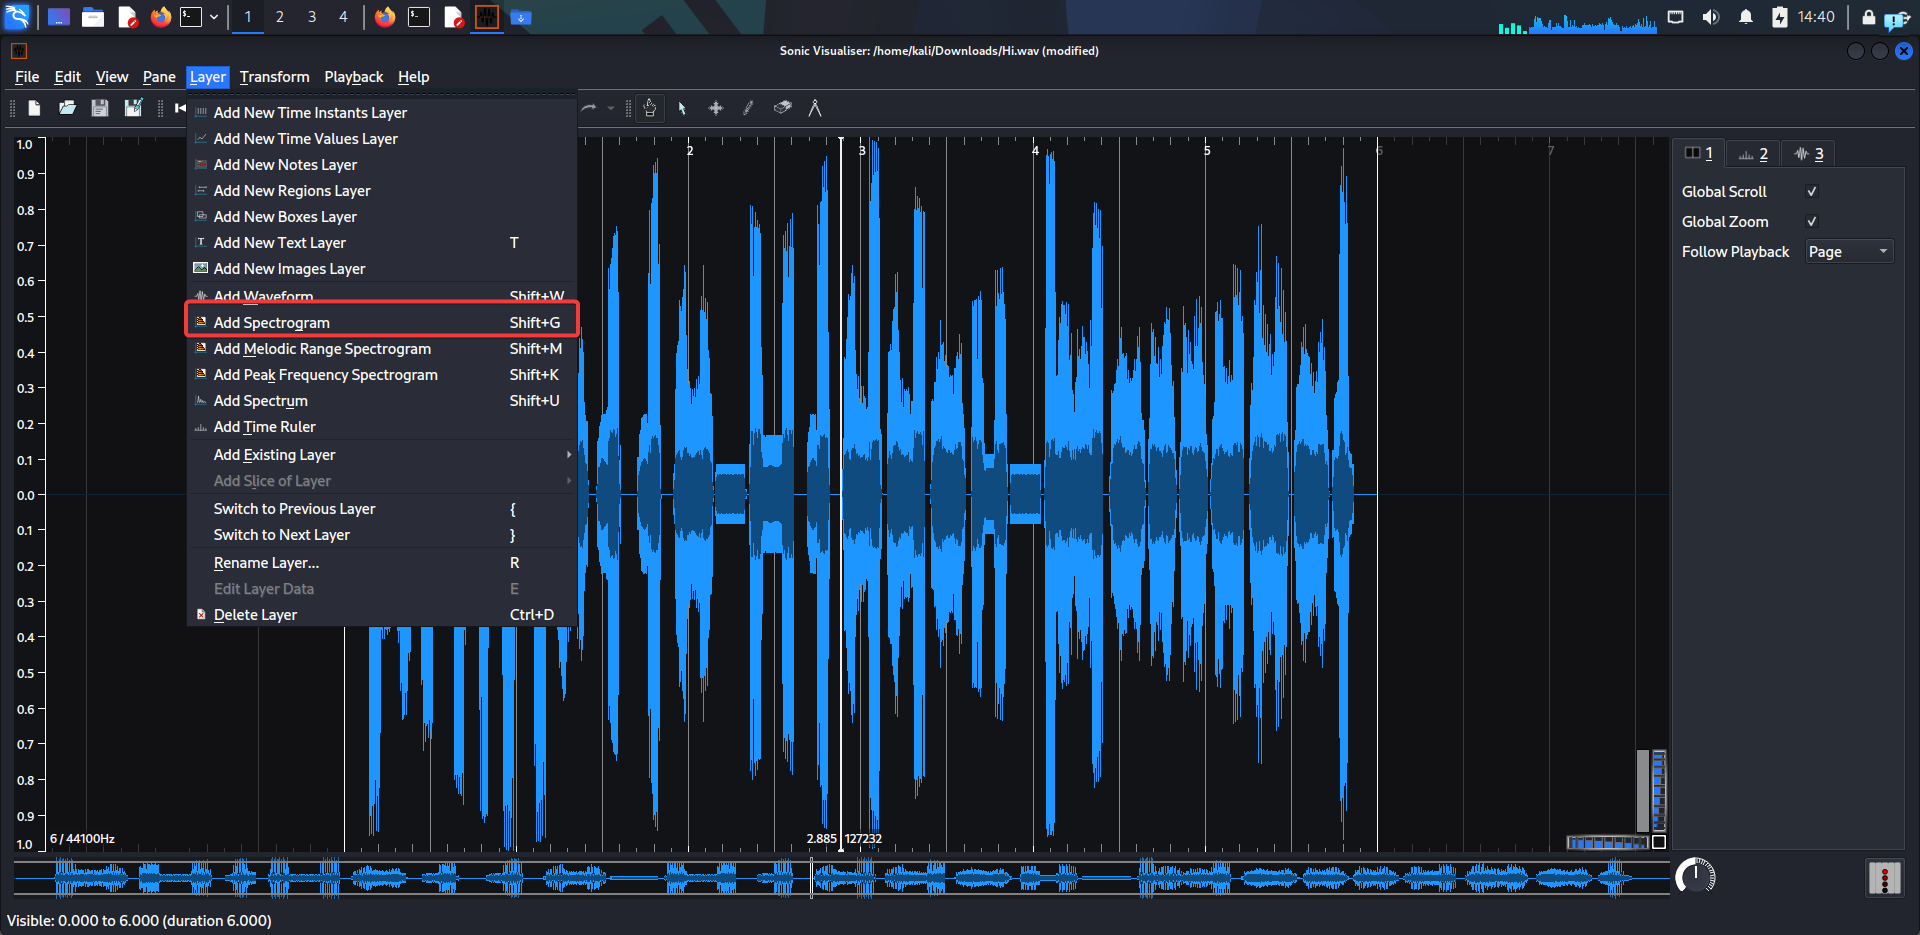
Task: Switch to waveform layer tab 3
Action: (1809, 153)
